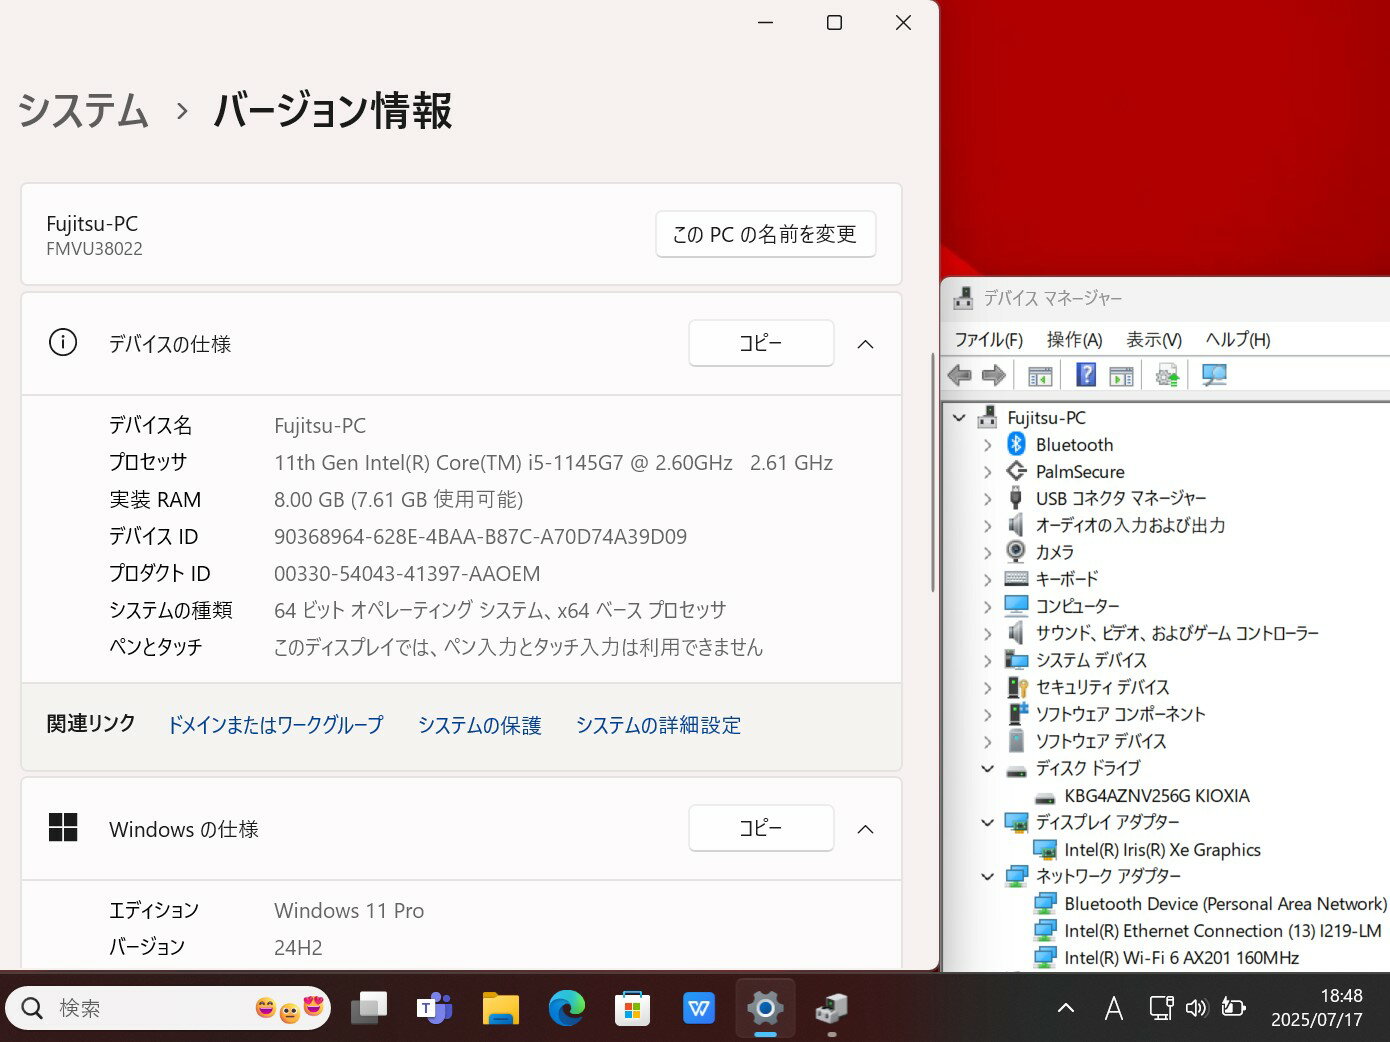1390x1042 pixels.
Task: Open the ファイル(F) menu
Action: pyautogui.click(x=988, y=340)
